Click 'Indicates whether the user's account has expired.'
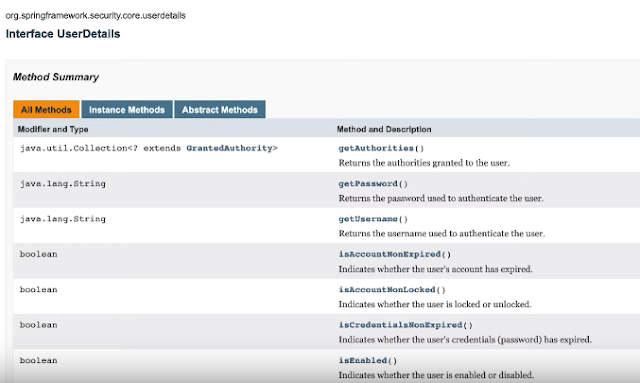 click(x=436, y=269)
